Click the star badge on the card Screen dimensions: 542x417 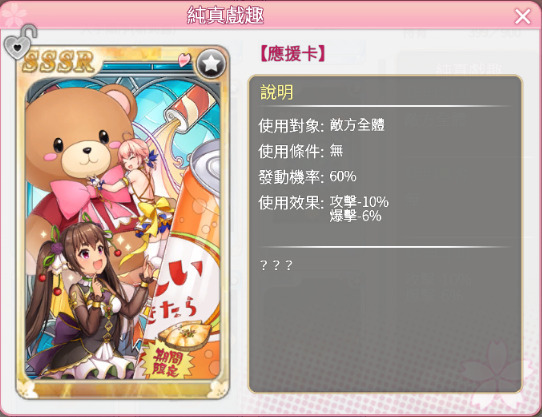(211, 64)
